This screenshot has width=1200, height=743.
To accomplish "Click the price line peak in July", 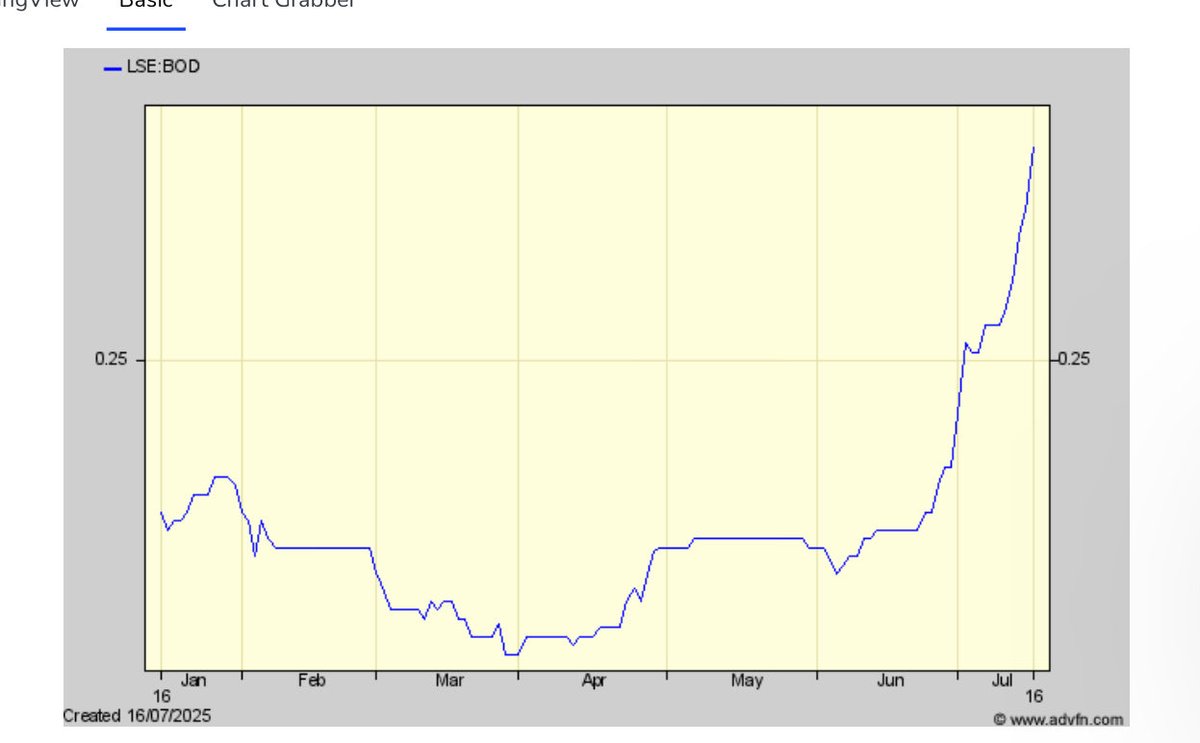I will click(1033, 148).
